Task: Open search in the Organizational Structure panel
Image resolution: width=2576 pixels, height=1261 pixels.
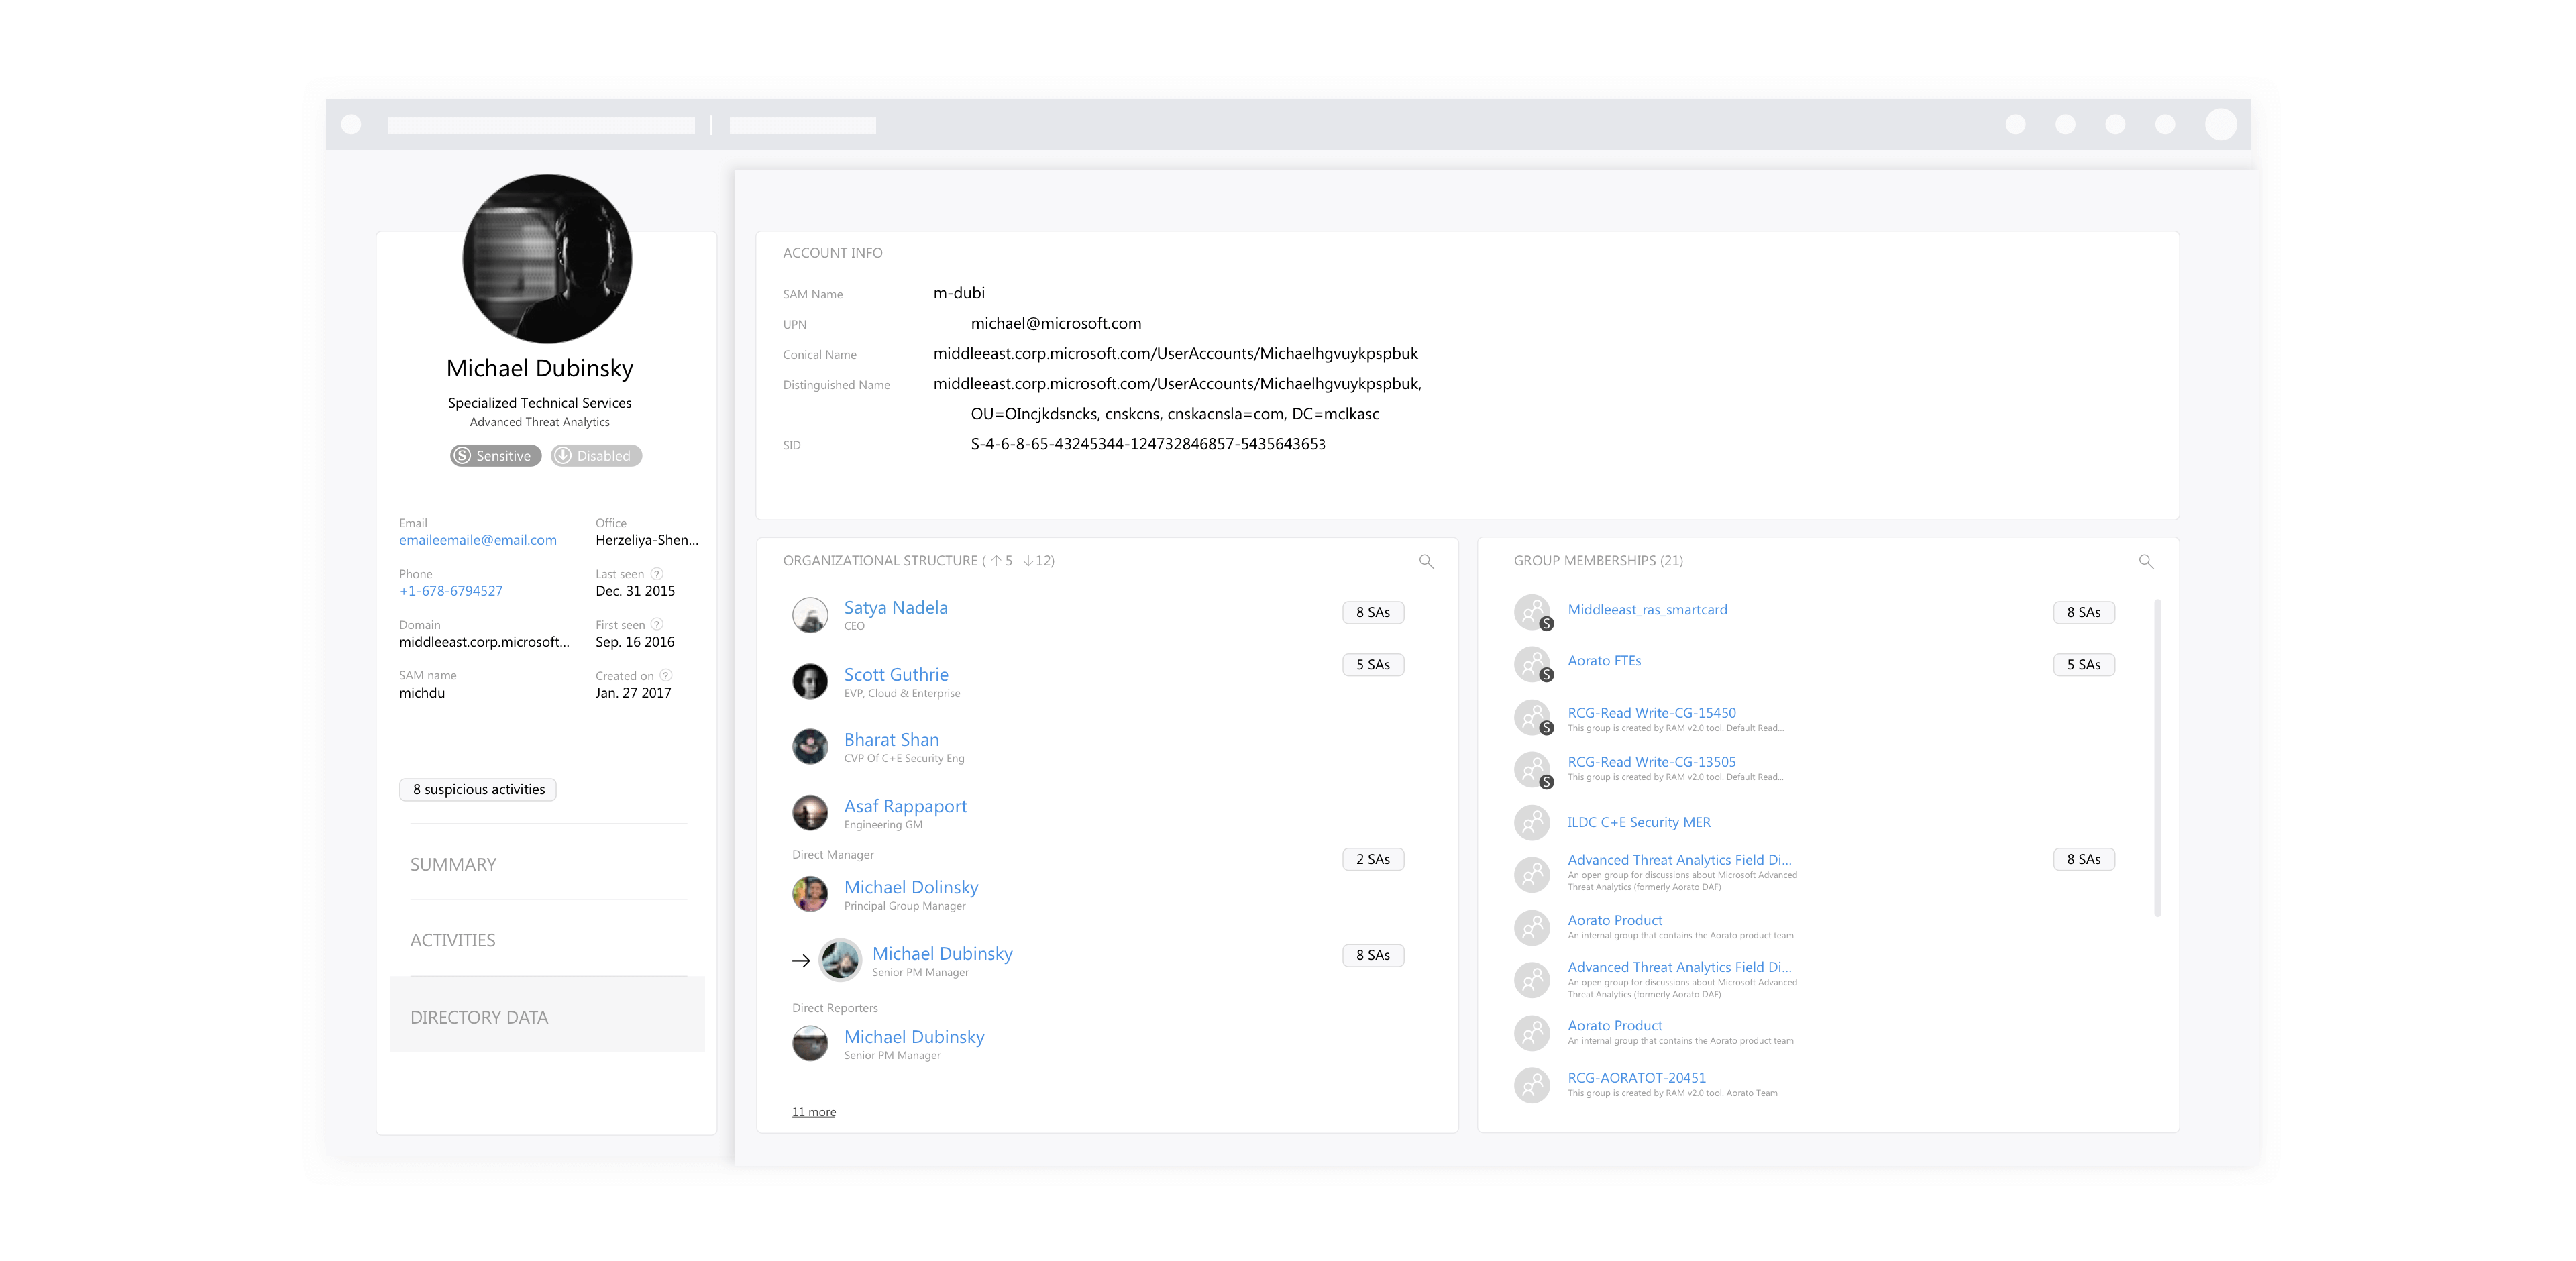Action: point(1427,561)
